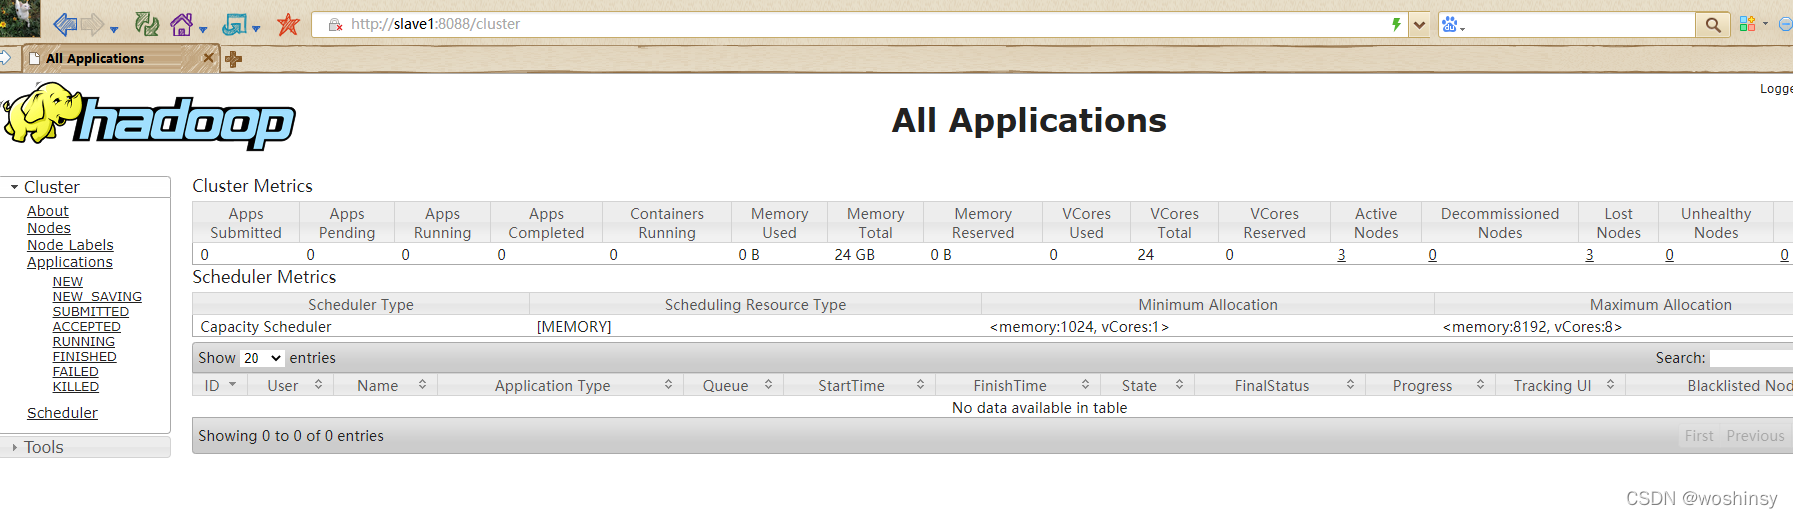Open the address bar history dropdown
Viewport: 1793px width, 518px height.
pyautogui.click(x=1419, y=25)
